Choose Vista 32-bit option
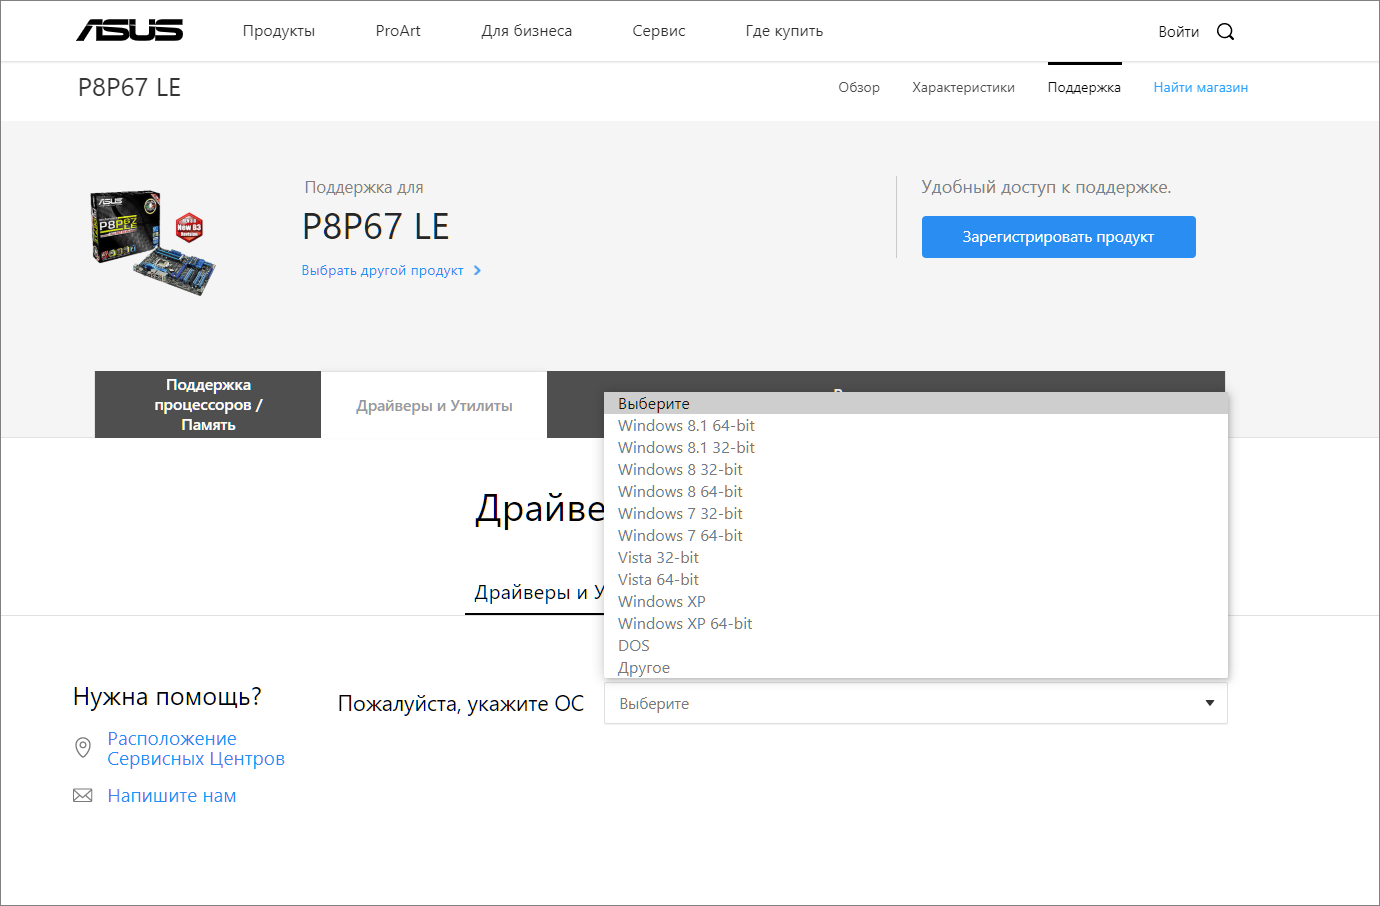The height and width of the screenshot is (906, 1380). [x=916, y=557]
